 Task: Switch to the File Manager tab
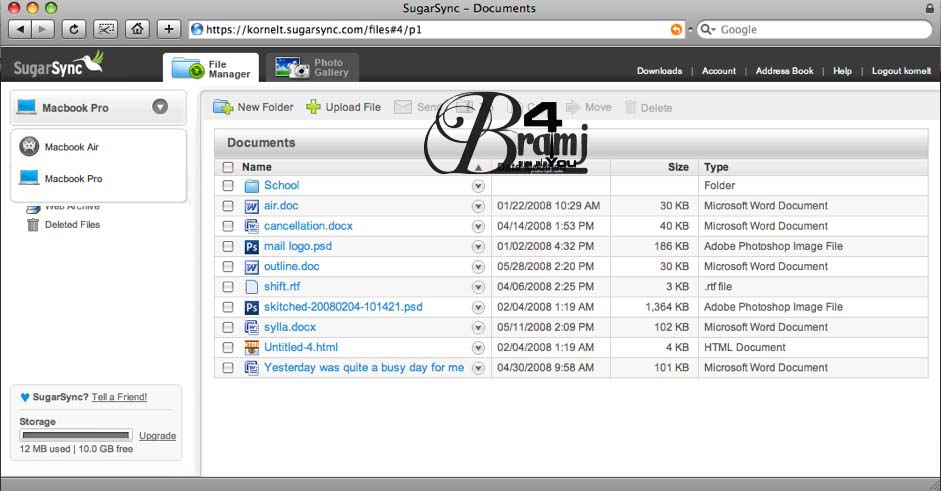tap(211, 68)
